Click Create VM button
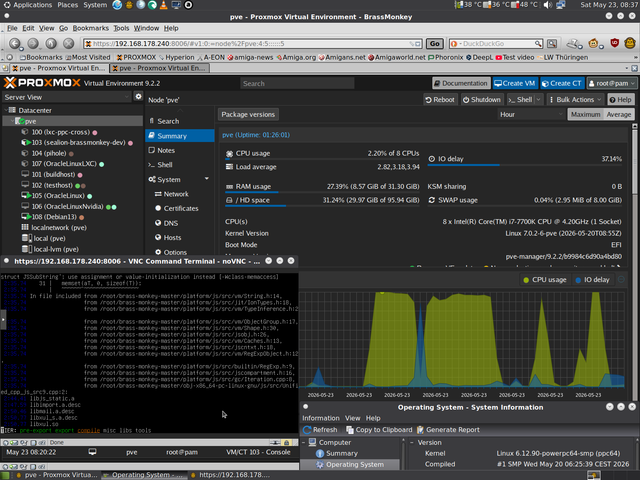640x480 pixels. tap(515, 83)
